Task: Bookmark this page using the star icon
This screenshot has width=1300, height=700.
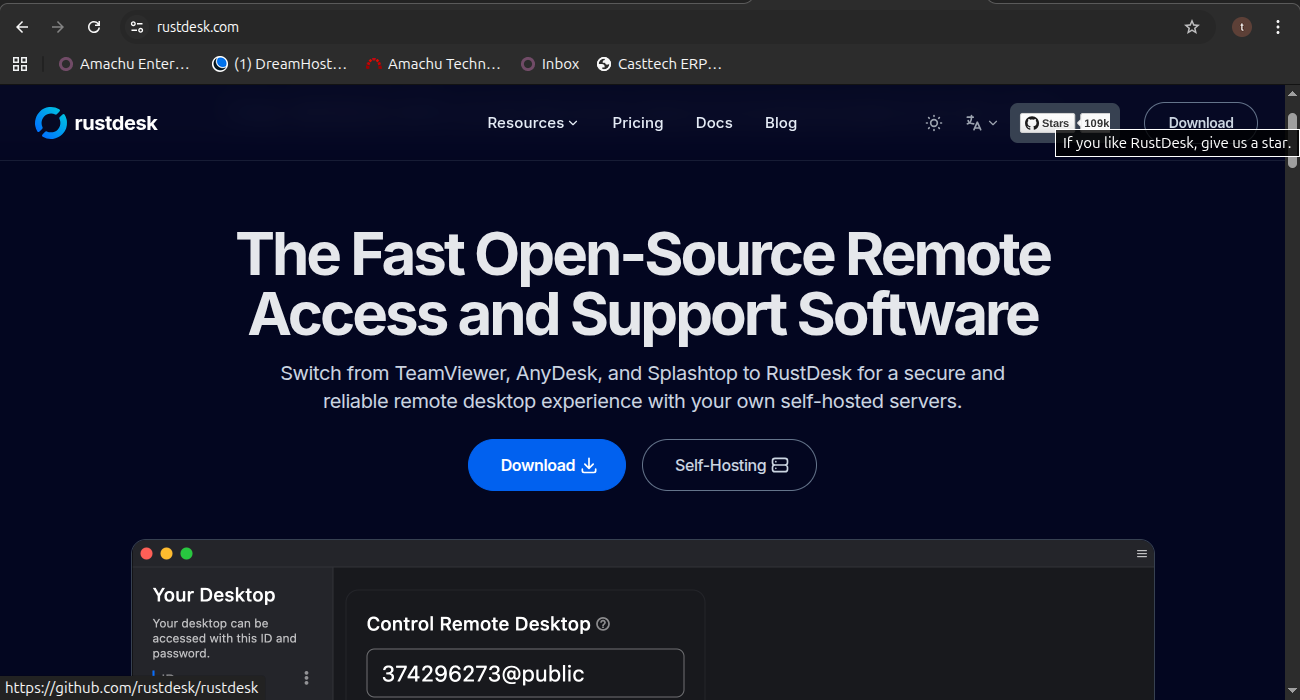Action: tap(1191, 27)
